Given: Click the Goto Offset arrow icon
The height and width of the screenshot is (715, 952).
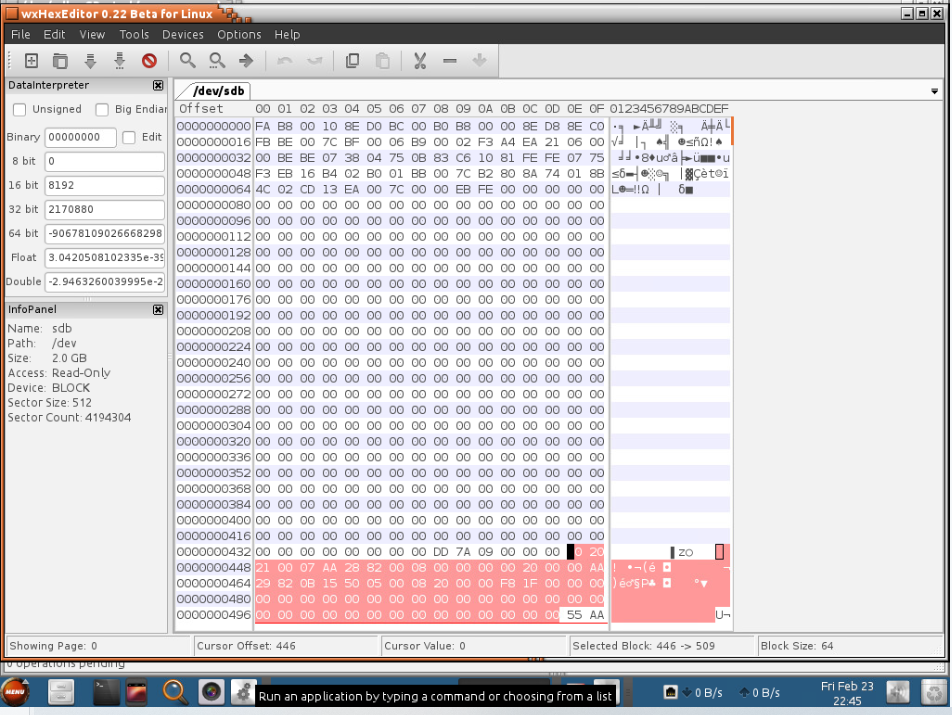Looking at the screenshot, I should pos(246,60).
